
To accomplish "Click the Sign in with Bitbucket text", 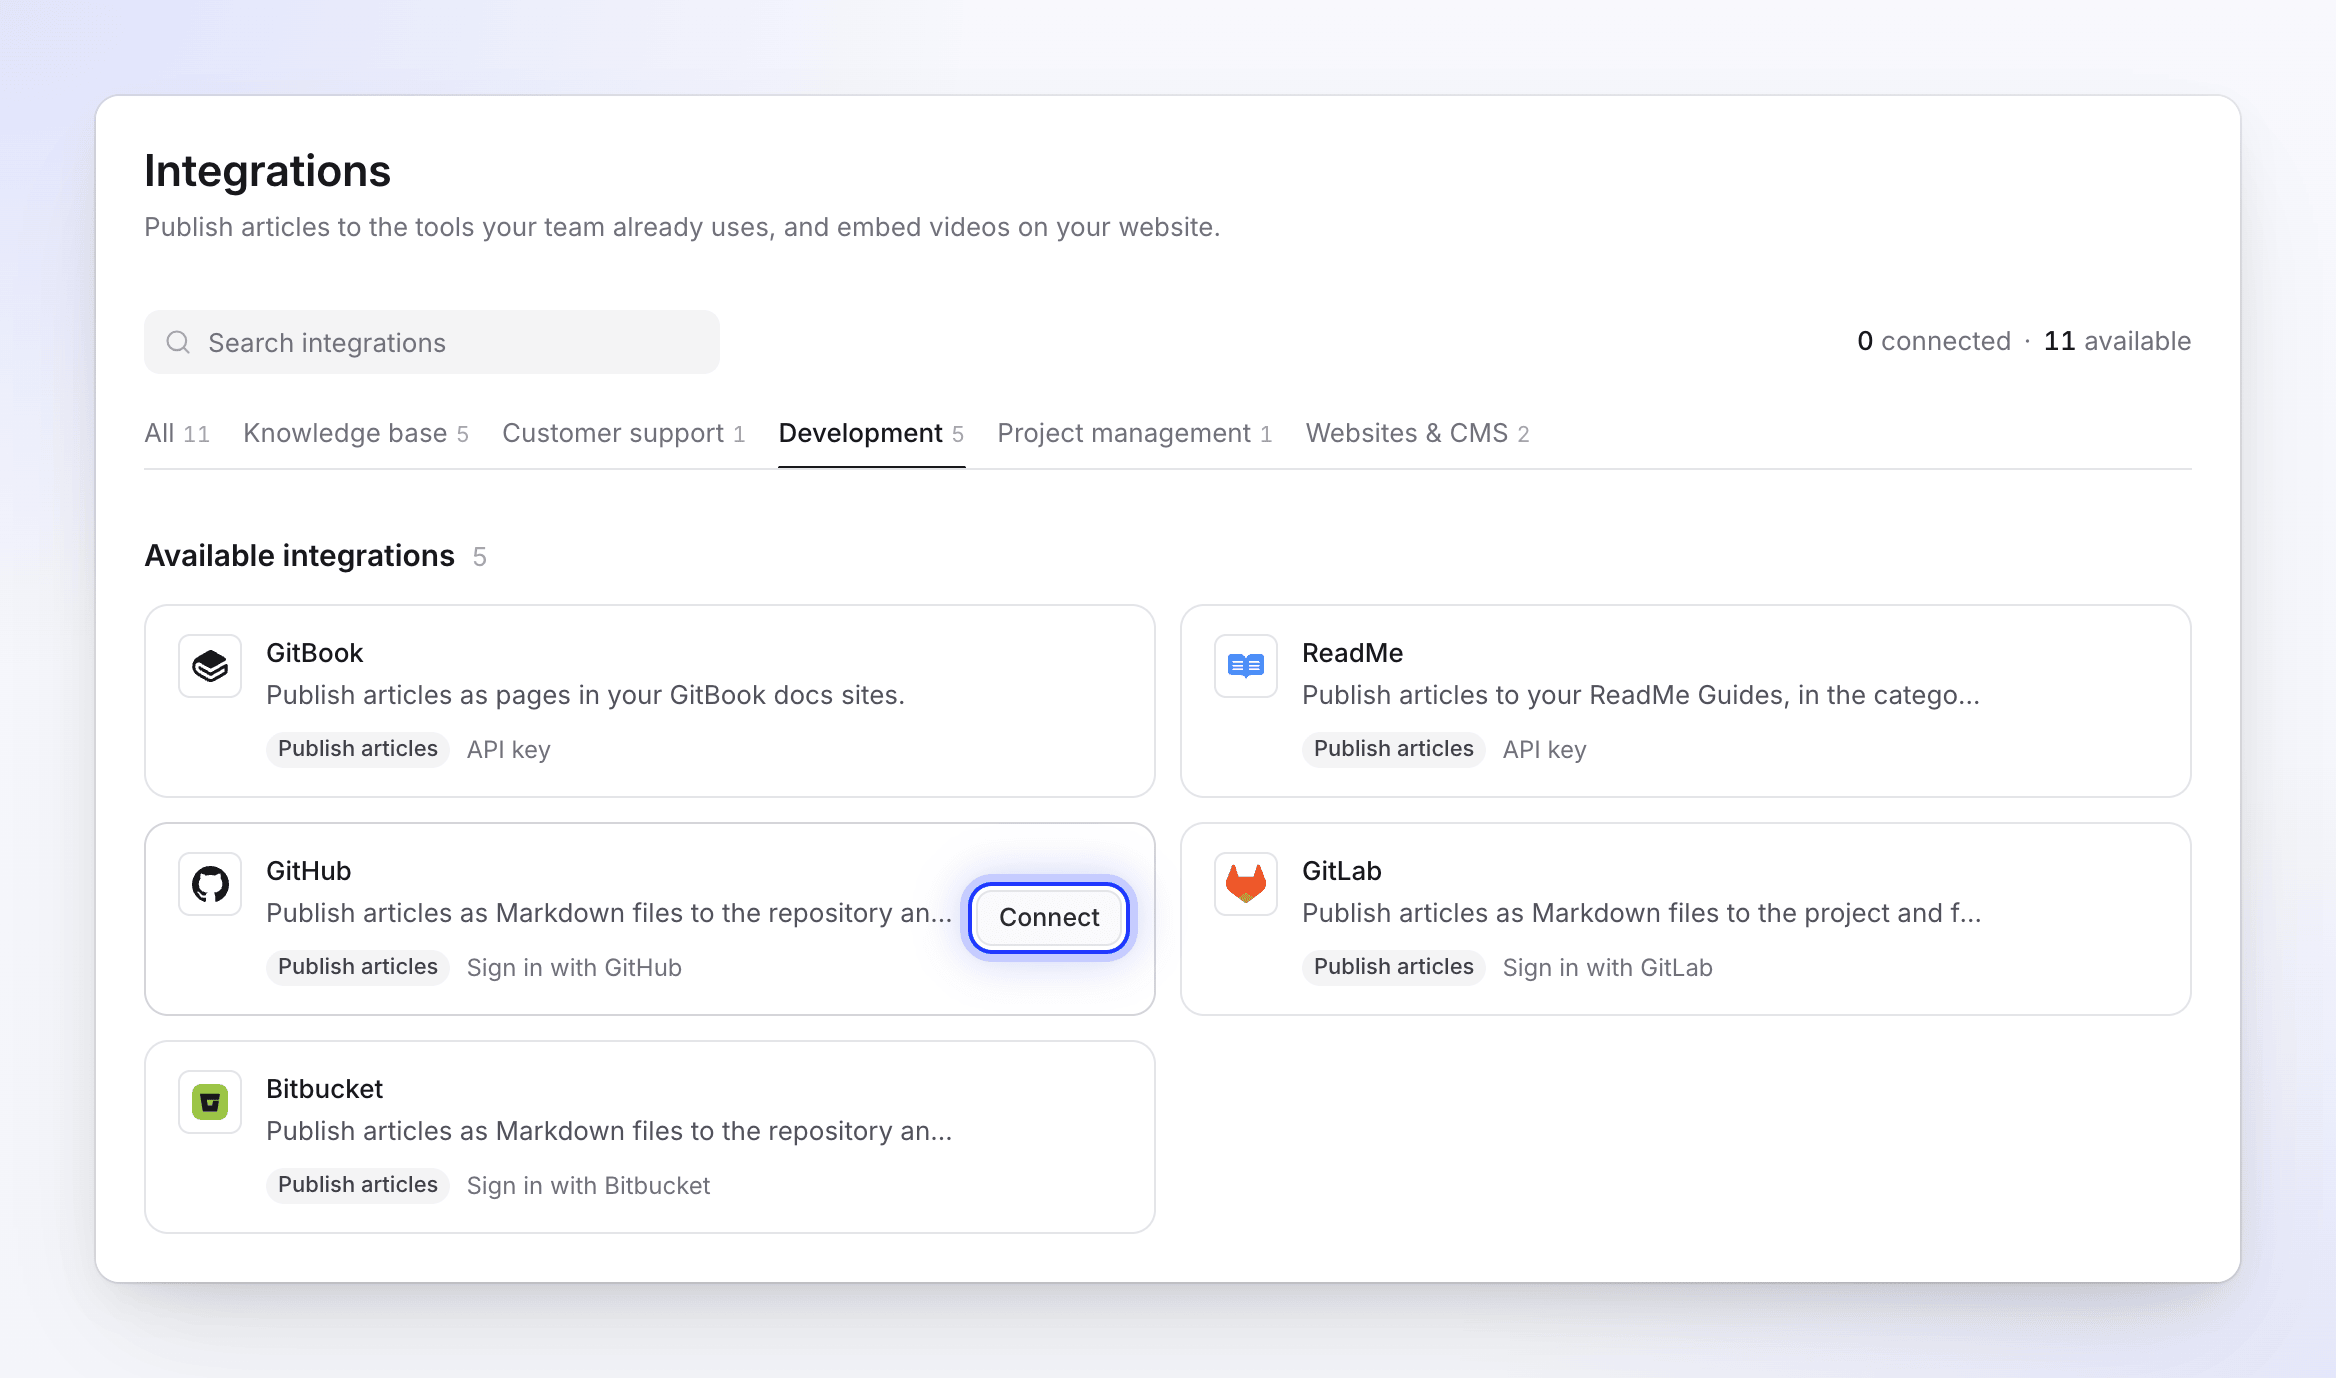I will pyautogui.click(x=588, y=1186).
